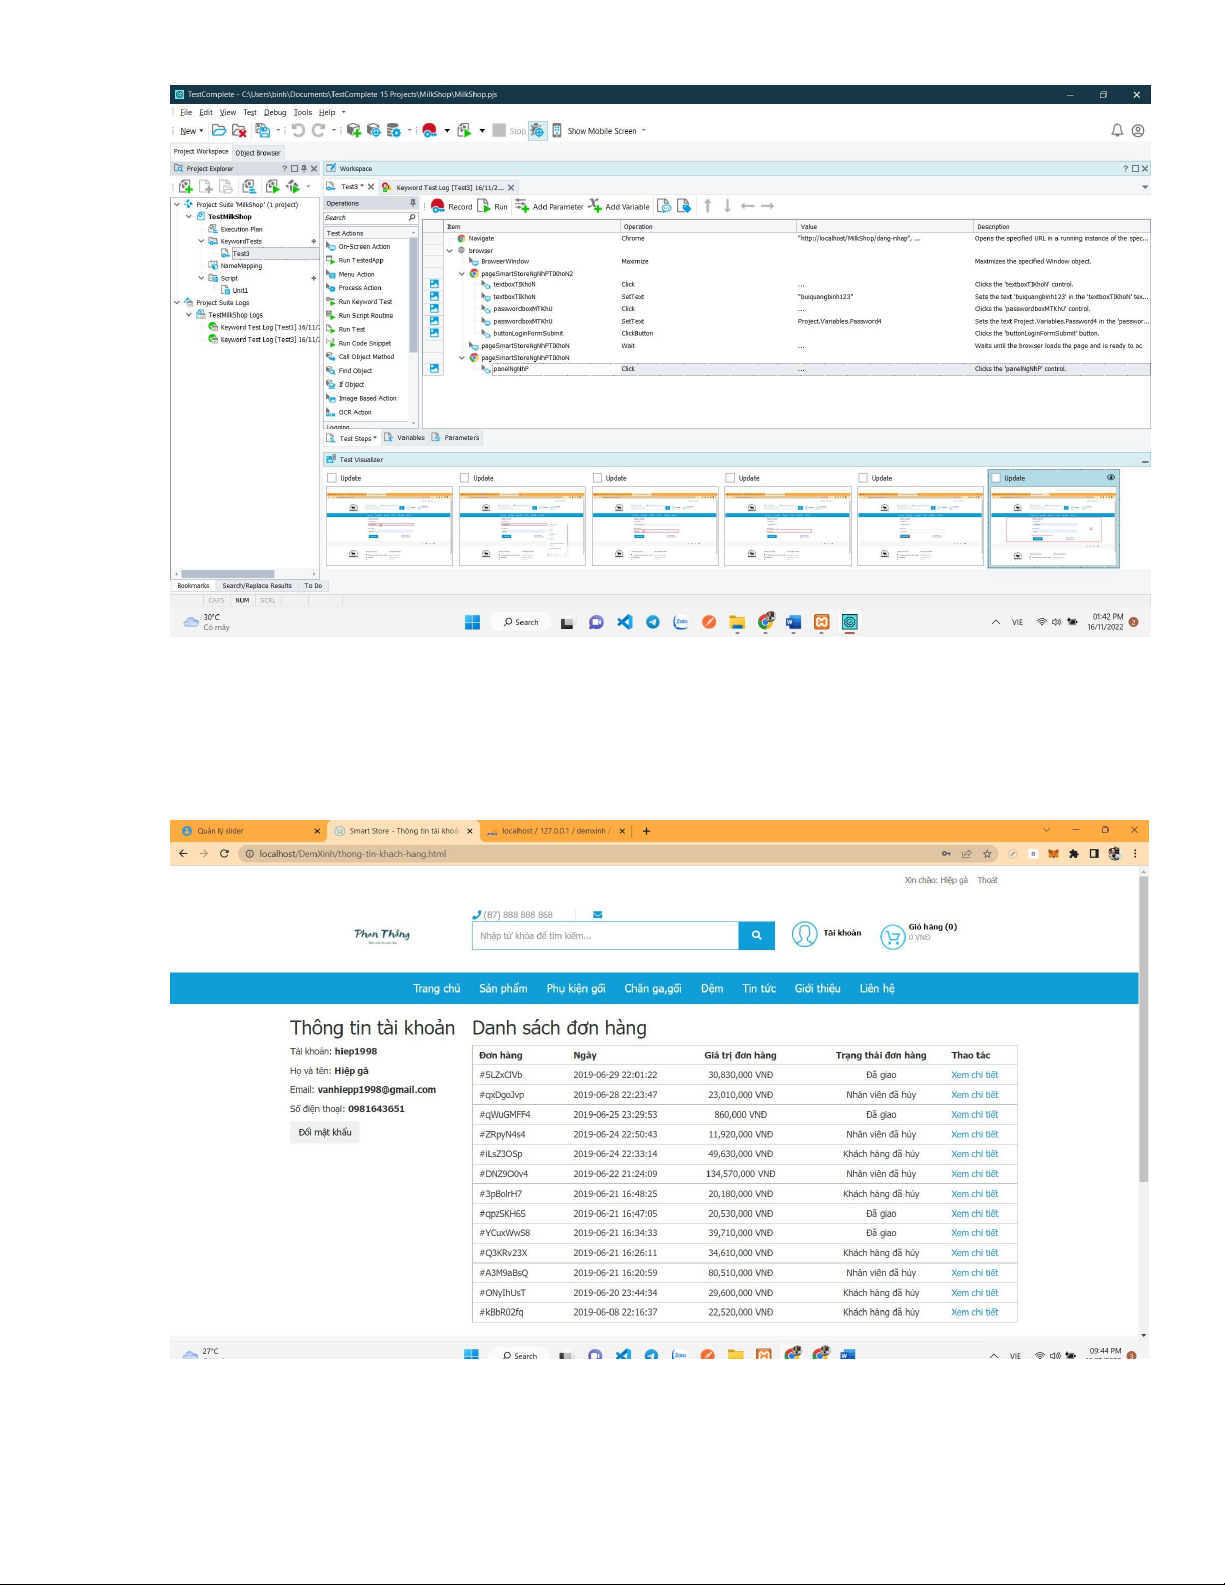Click the website search keyword input field
Viewport: 1225px width, 1585px height.
pos(605,936)
